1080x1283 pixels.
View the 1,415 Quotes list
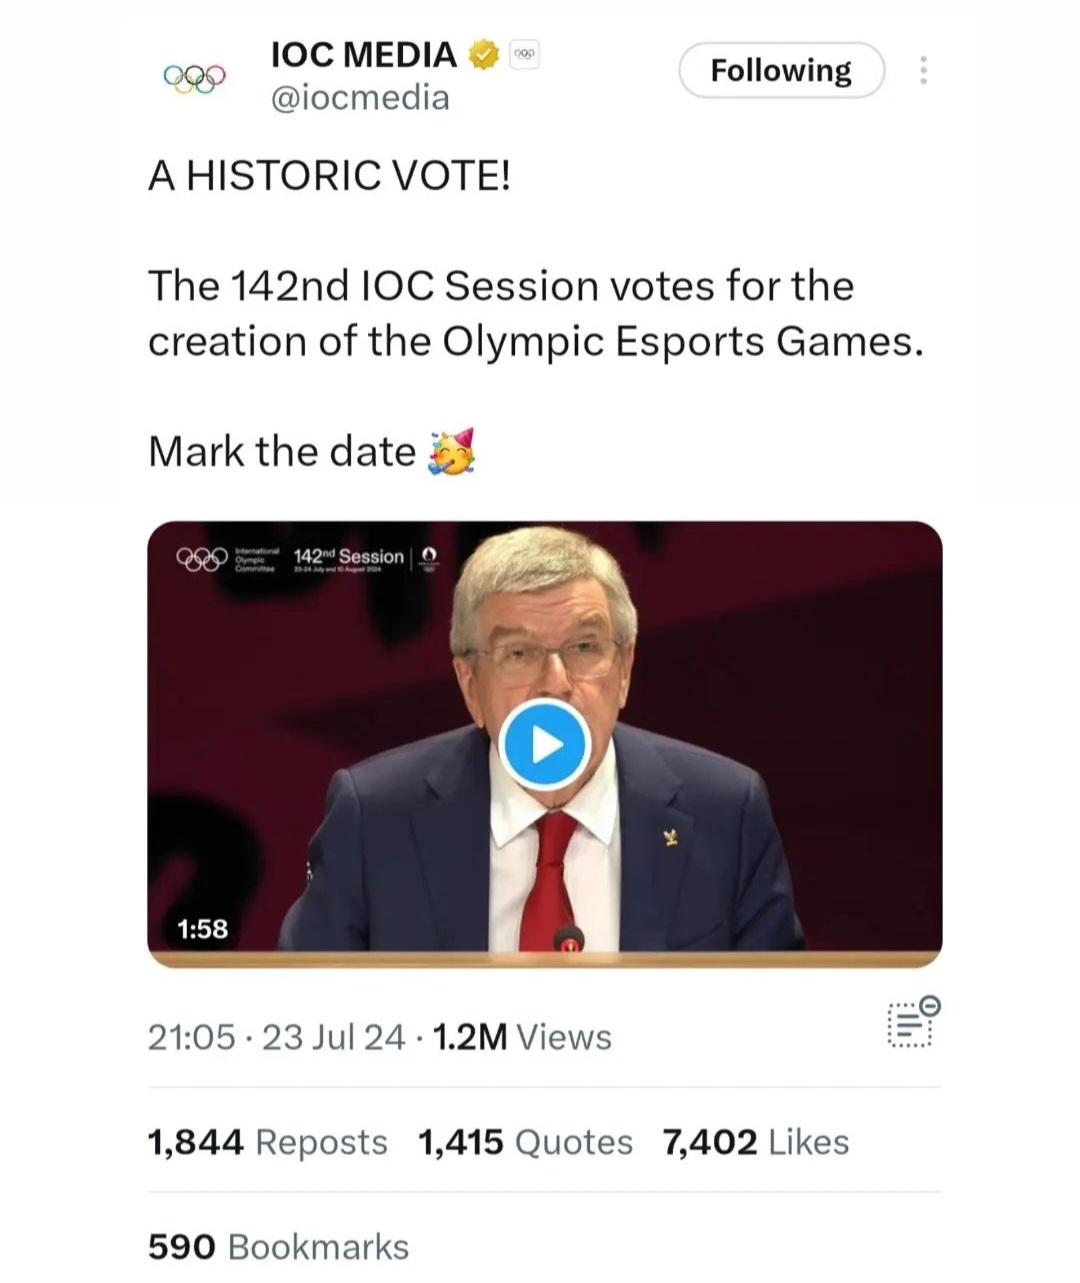(525, 1142)
